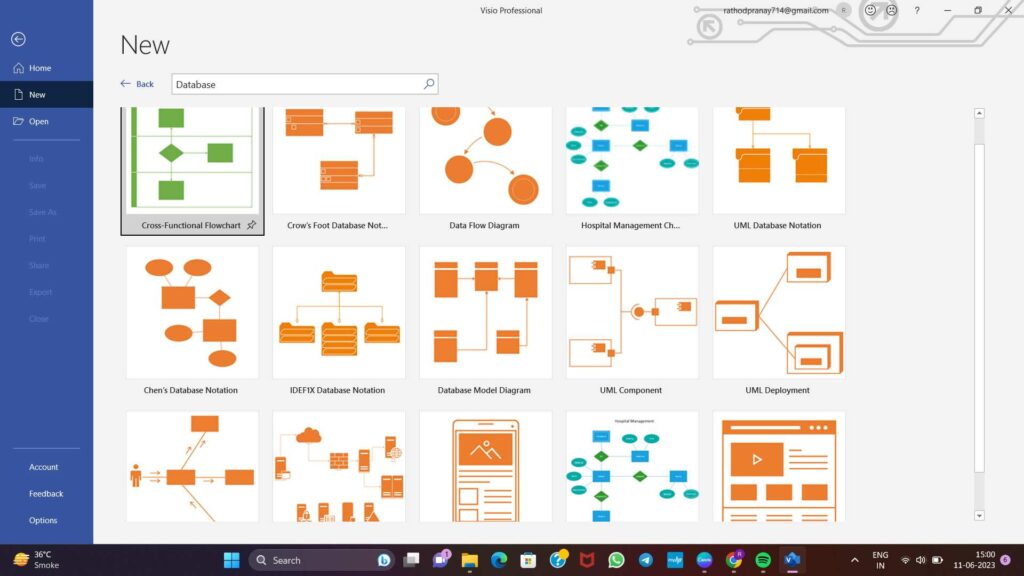Launch Microsoft Edge from taskbar
This screenshot has height=576, width=1024.
[499, 560]
